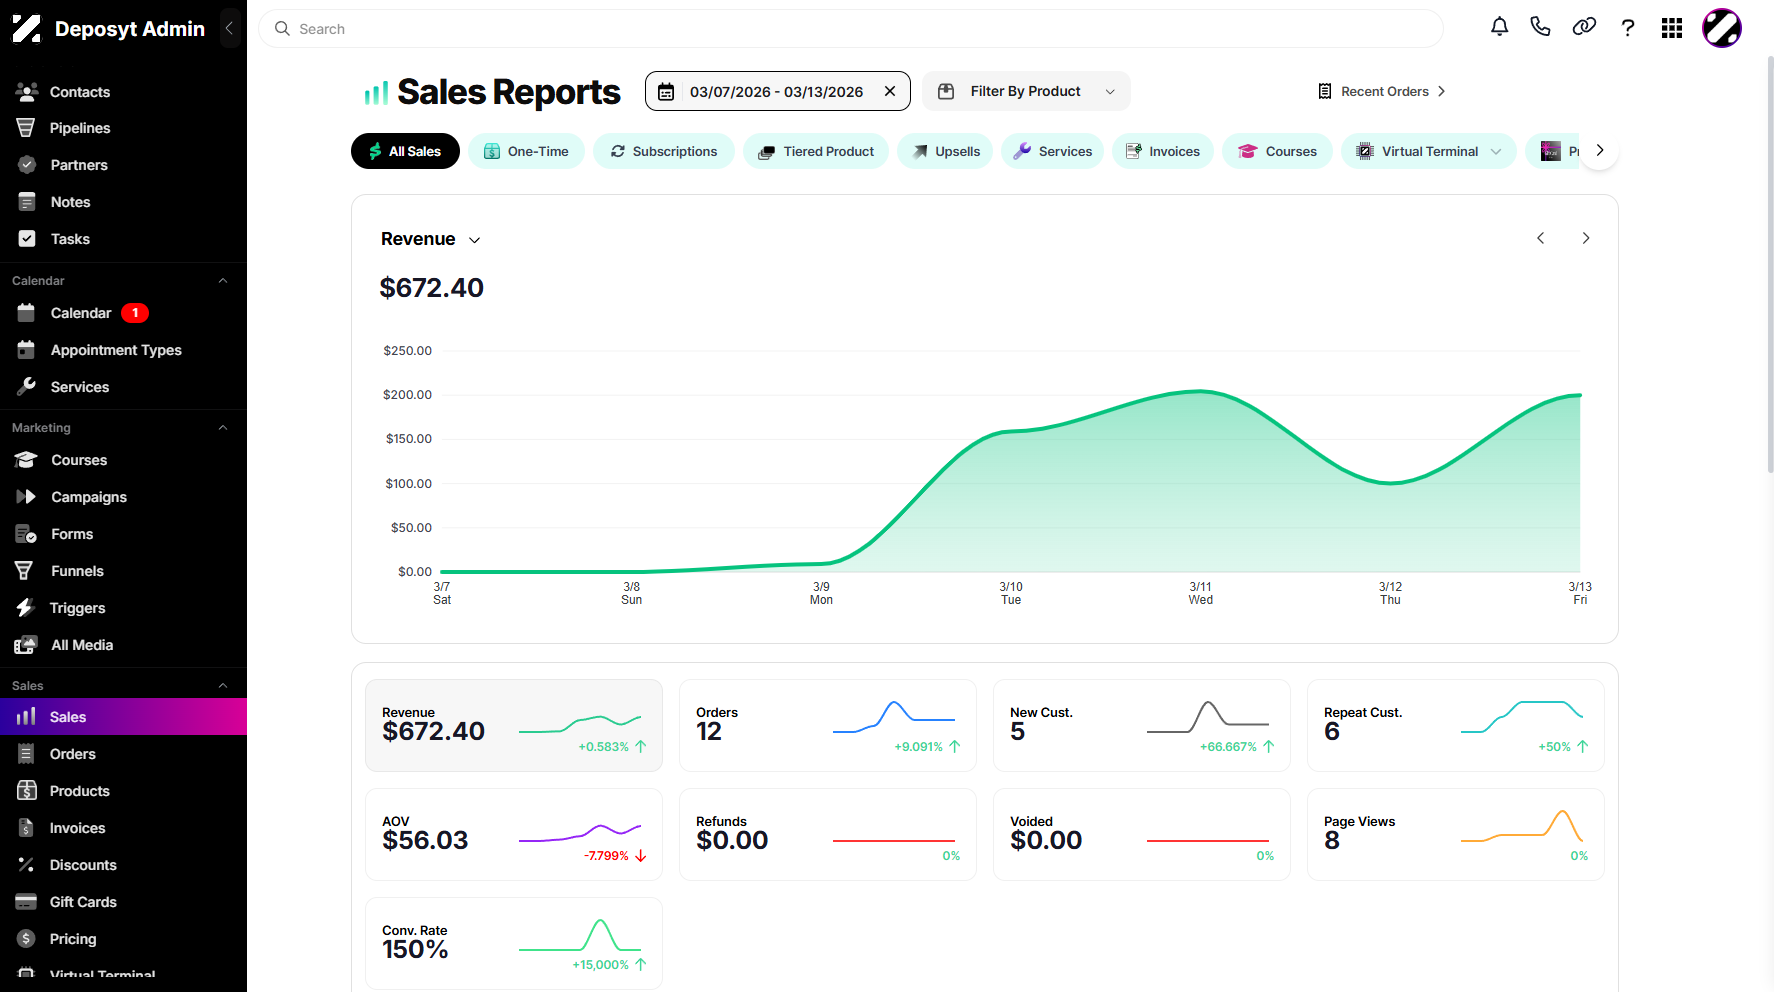This screenshot has width=1774, height=992.
Task: Switch to the Invoices tab
Action: pyautogui.click(x=1163, y=151)
